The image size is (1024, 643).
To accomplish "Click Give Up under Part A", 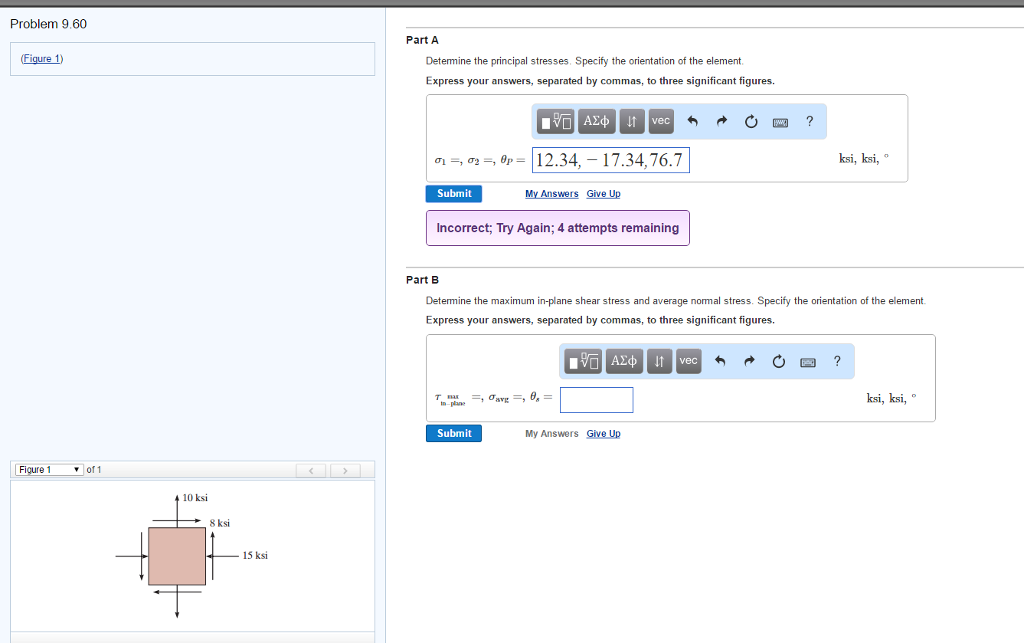I will tap(603, 193).
